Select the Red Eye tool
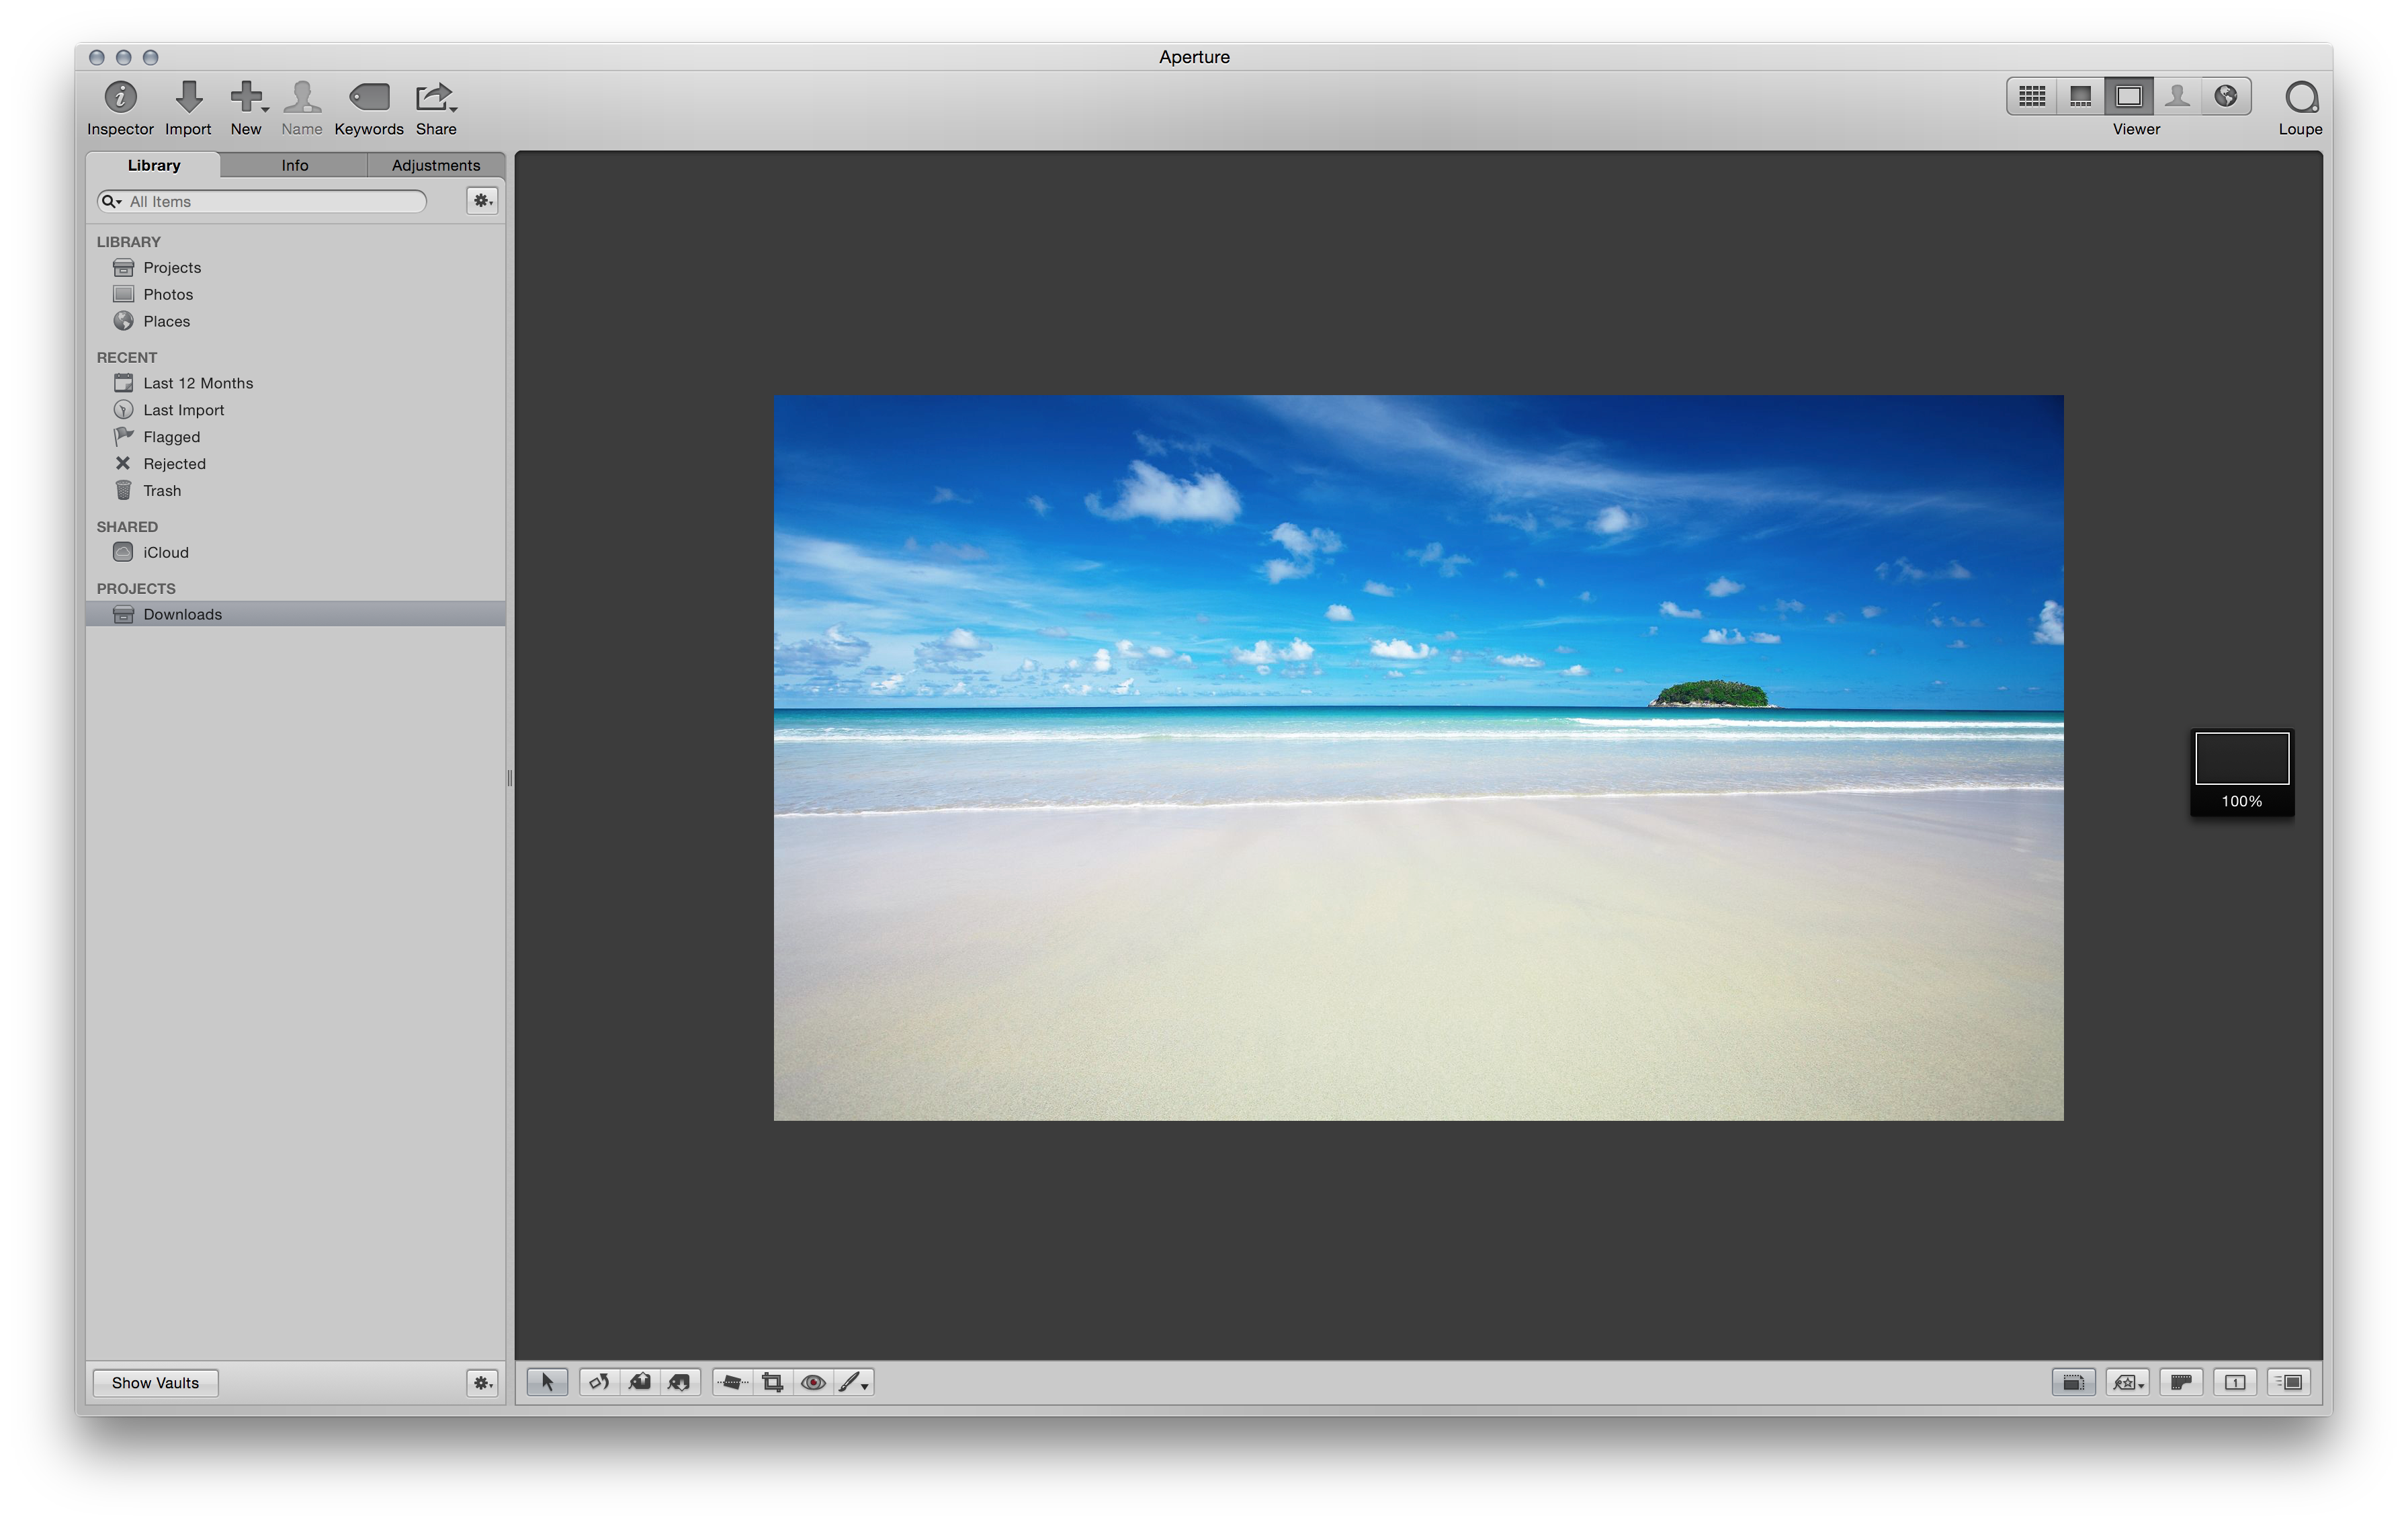The image size is (2408, 1524). tap(813, 1382)
